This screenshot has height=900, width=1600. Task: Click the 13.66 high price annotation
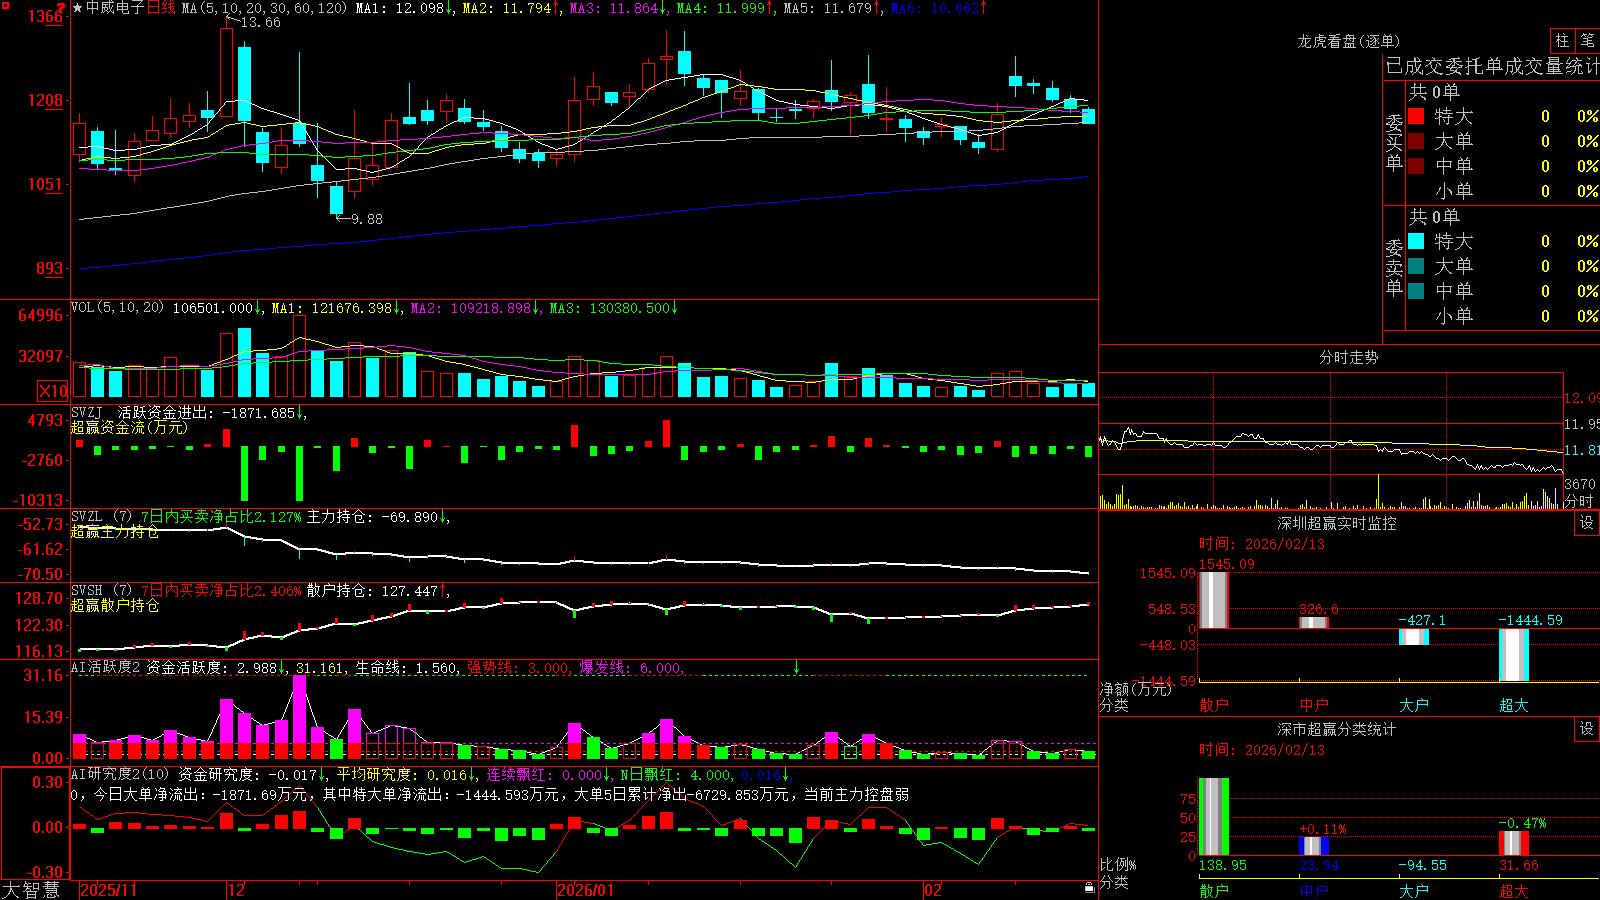(260, 22)
